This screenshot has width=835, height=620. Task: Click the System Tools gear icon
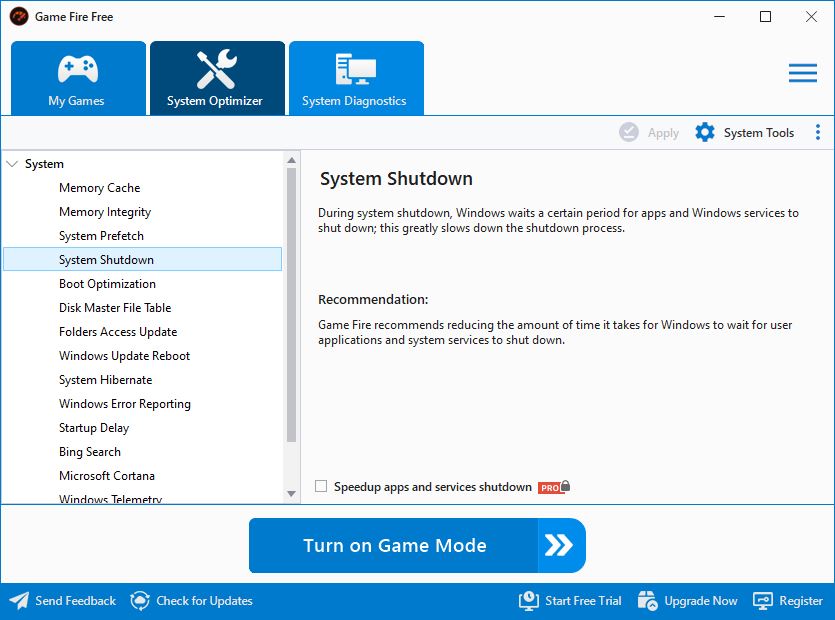coord(705,132)
